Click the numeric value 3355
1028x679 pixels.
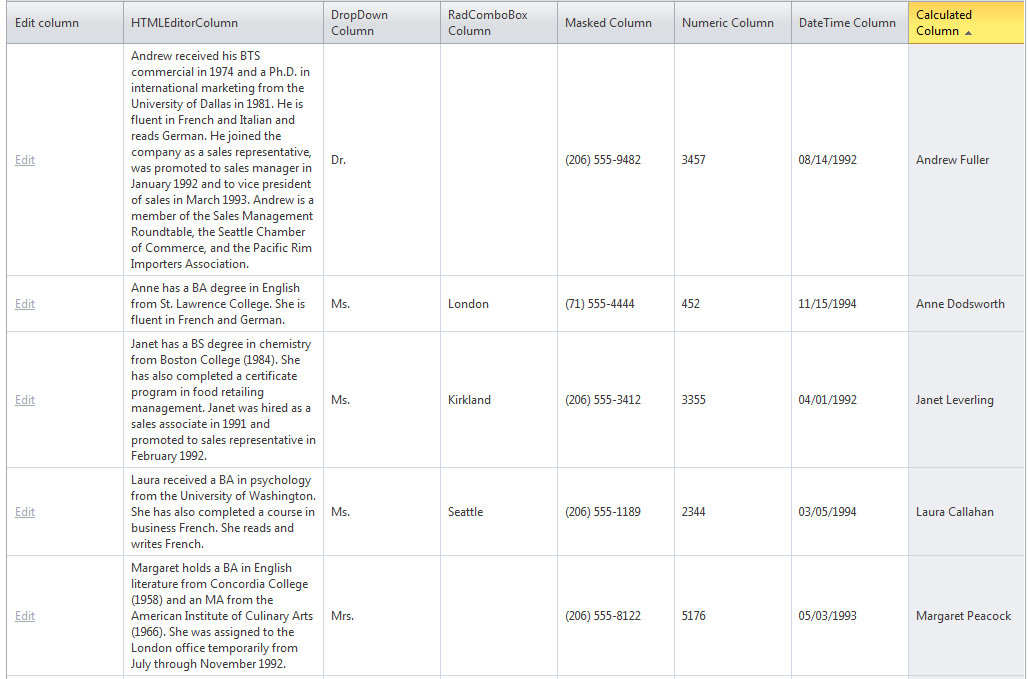(694, 400)
